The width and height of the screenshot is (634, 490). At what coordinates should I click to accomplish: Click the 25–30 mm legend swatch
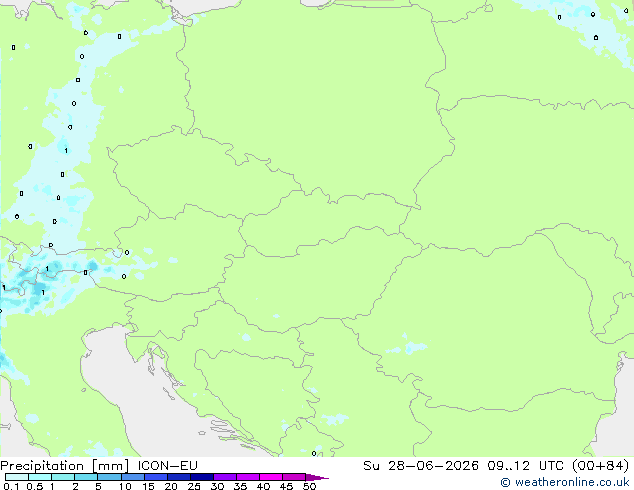tap(201, 477)
